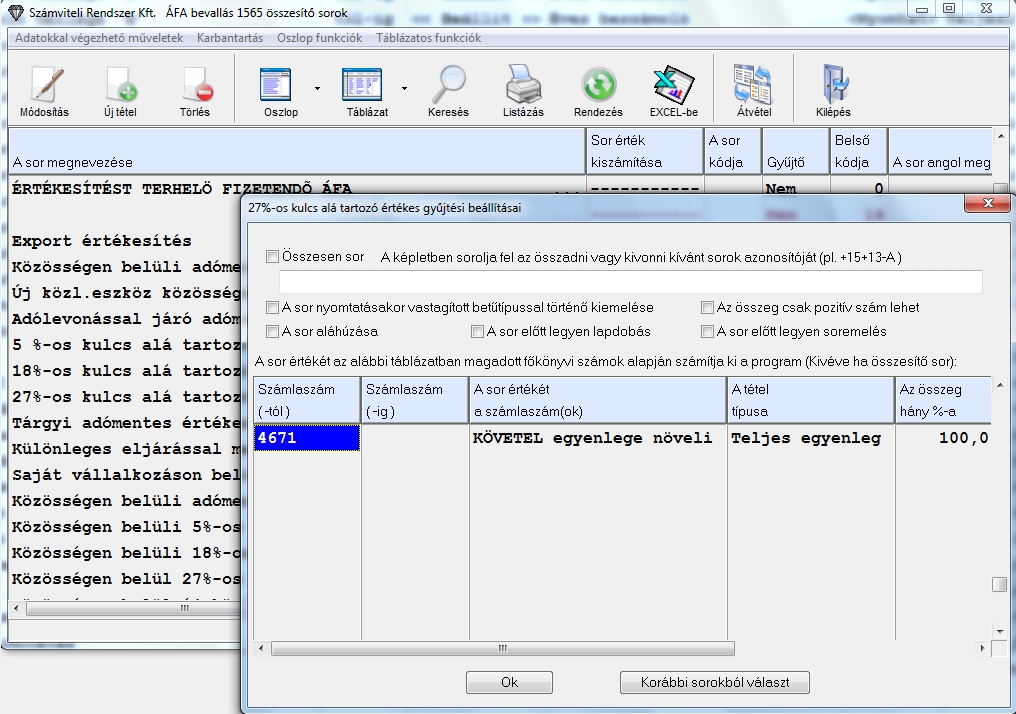Click the dialog's horizontal scrollbar thumb
The width and height of the screenshot is (1016, 714).
[x=502, y=648]
